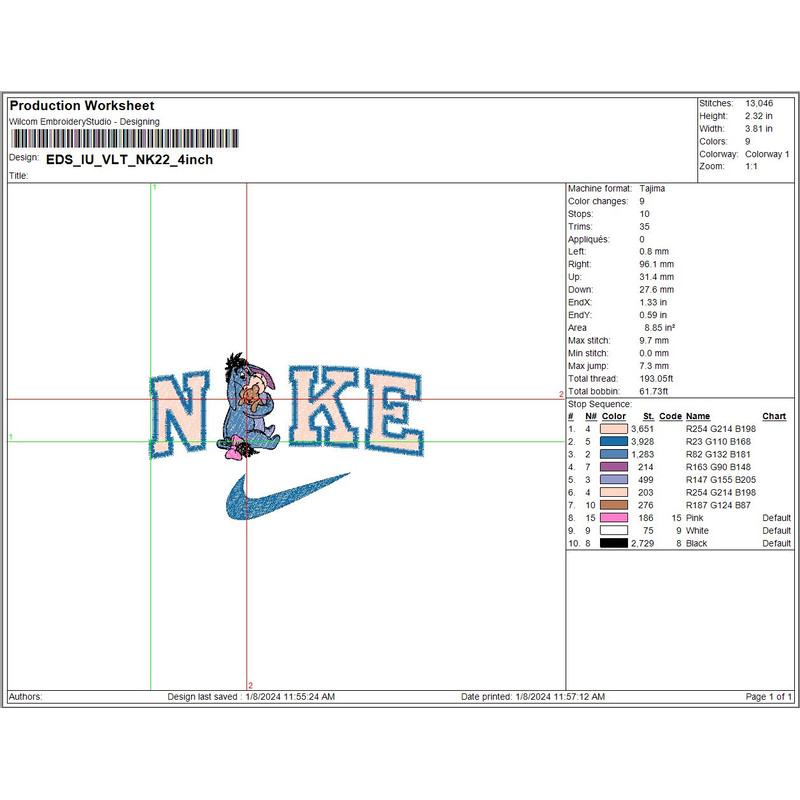Click the R23 G110 B168 color name

(720, 441)
